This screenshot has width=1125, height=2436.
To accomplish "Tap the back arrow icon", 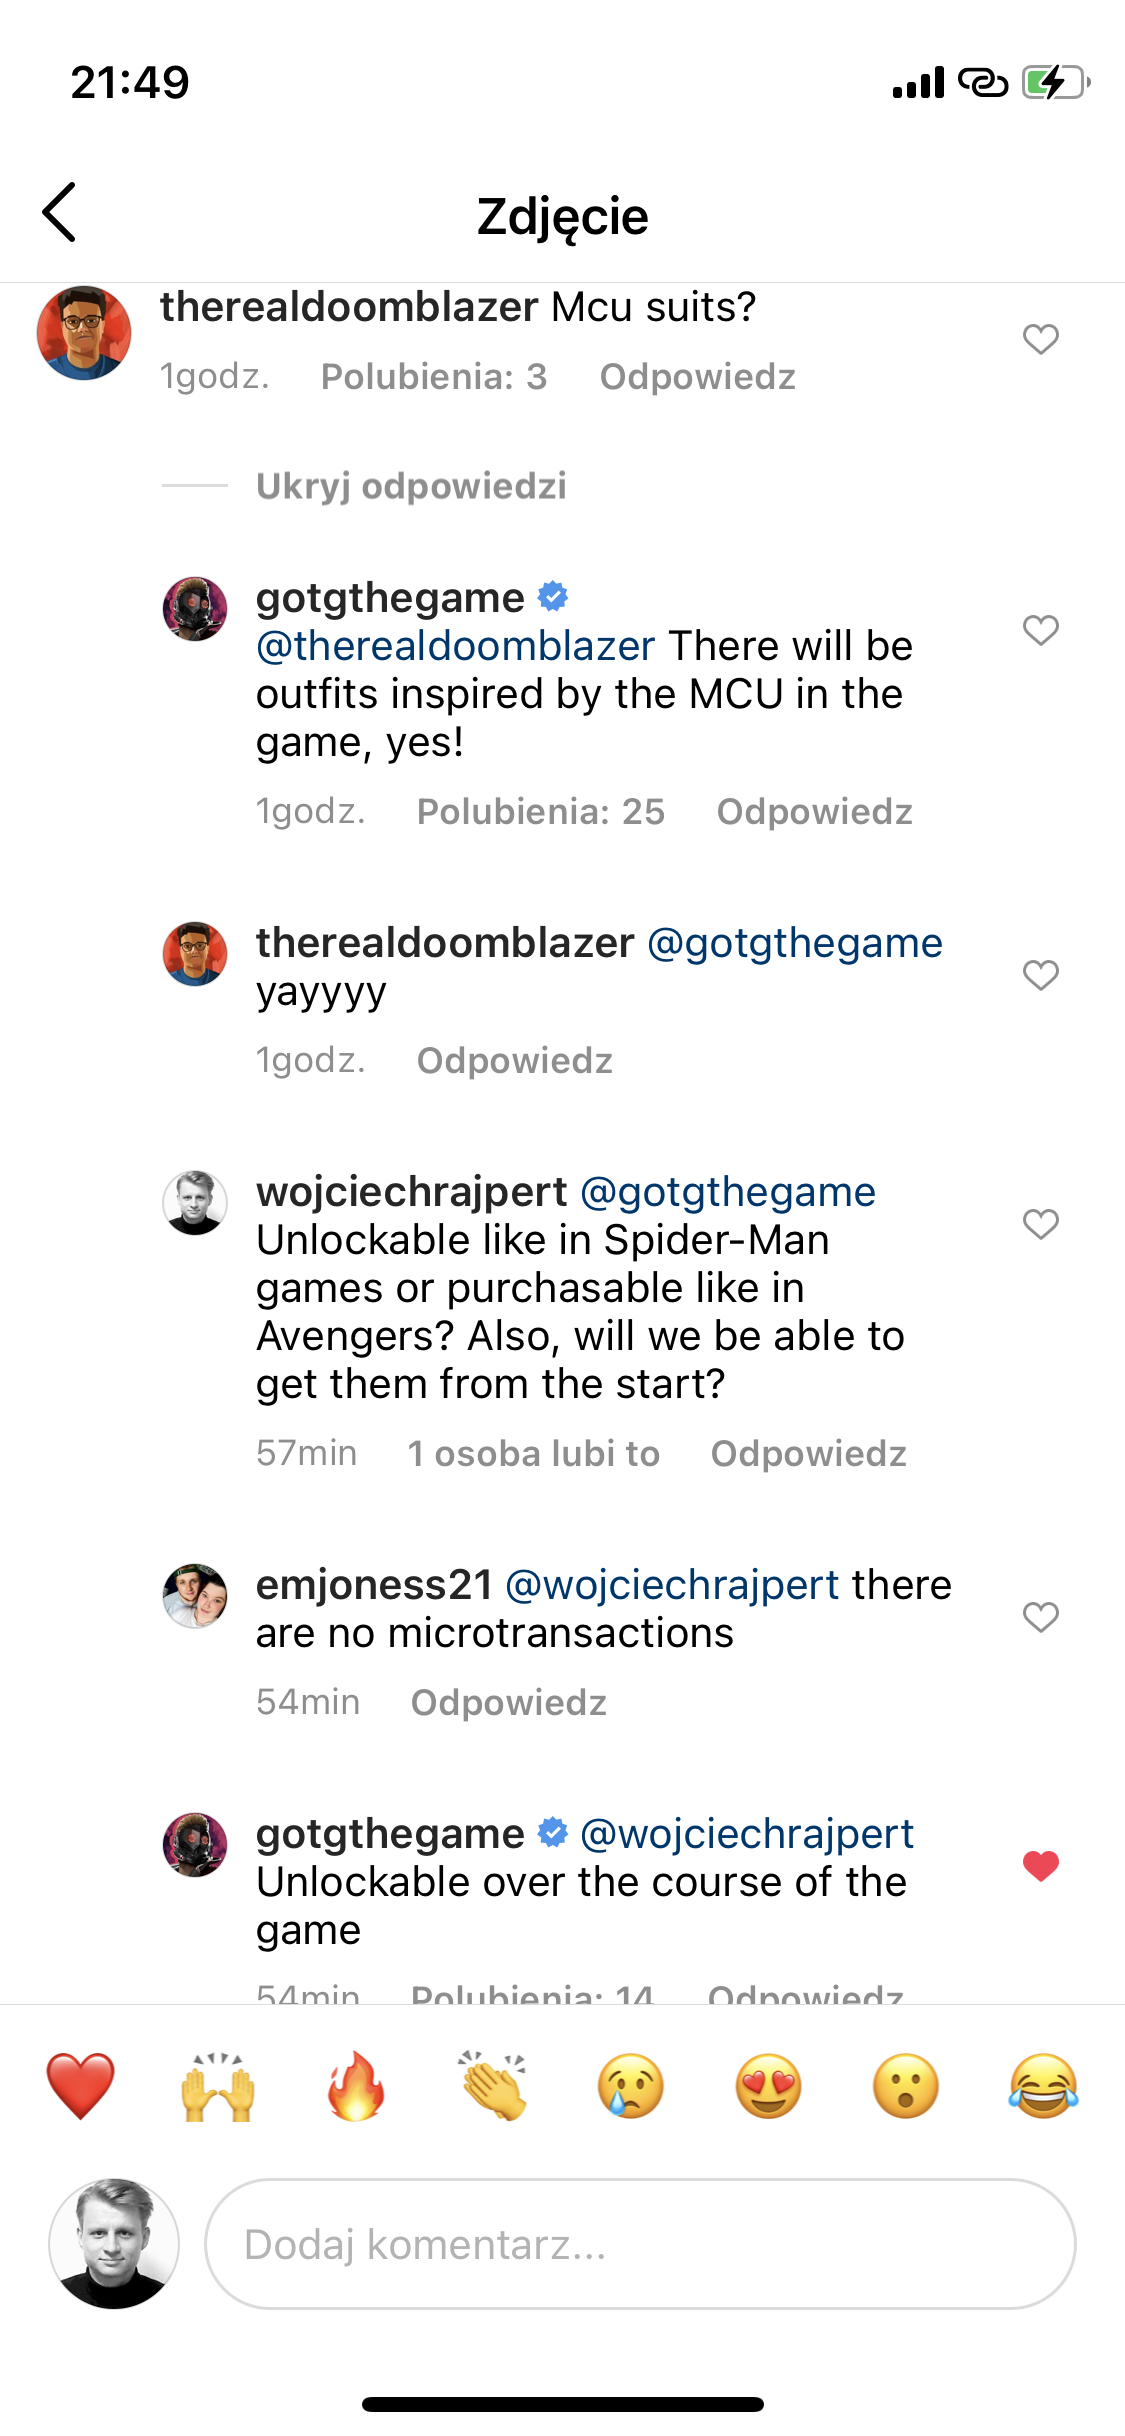I will click(x=60, y=212).
